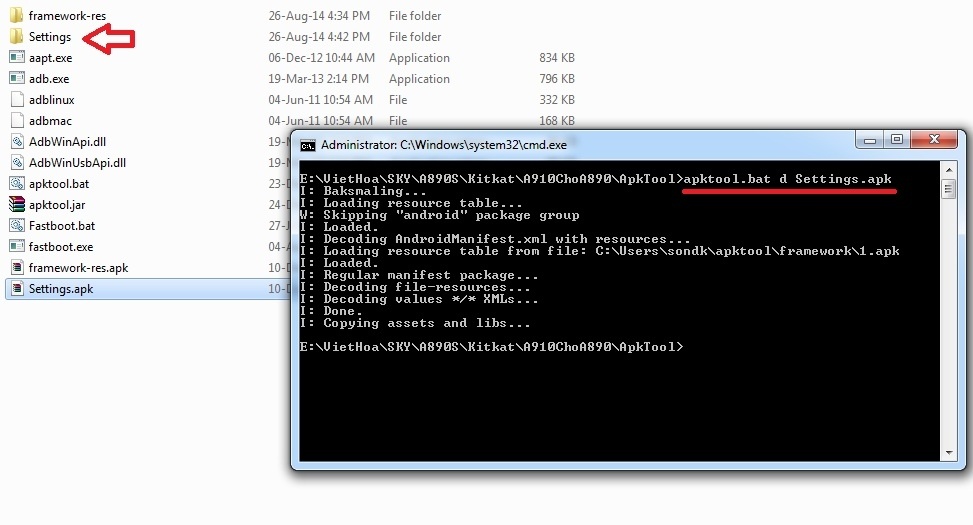
Task: Click the apktool.jar archive icon
Action: 17,204
